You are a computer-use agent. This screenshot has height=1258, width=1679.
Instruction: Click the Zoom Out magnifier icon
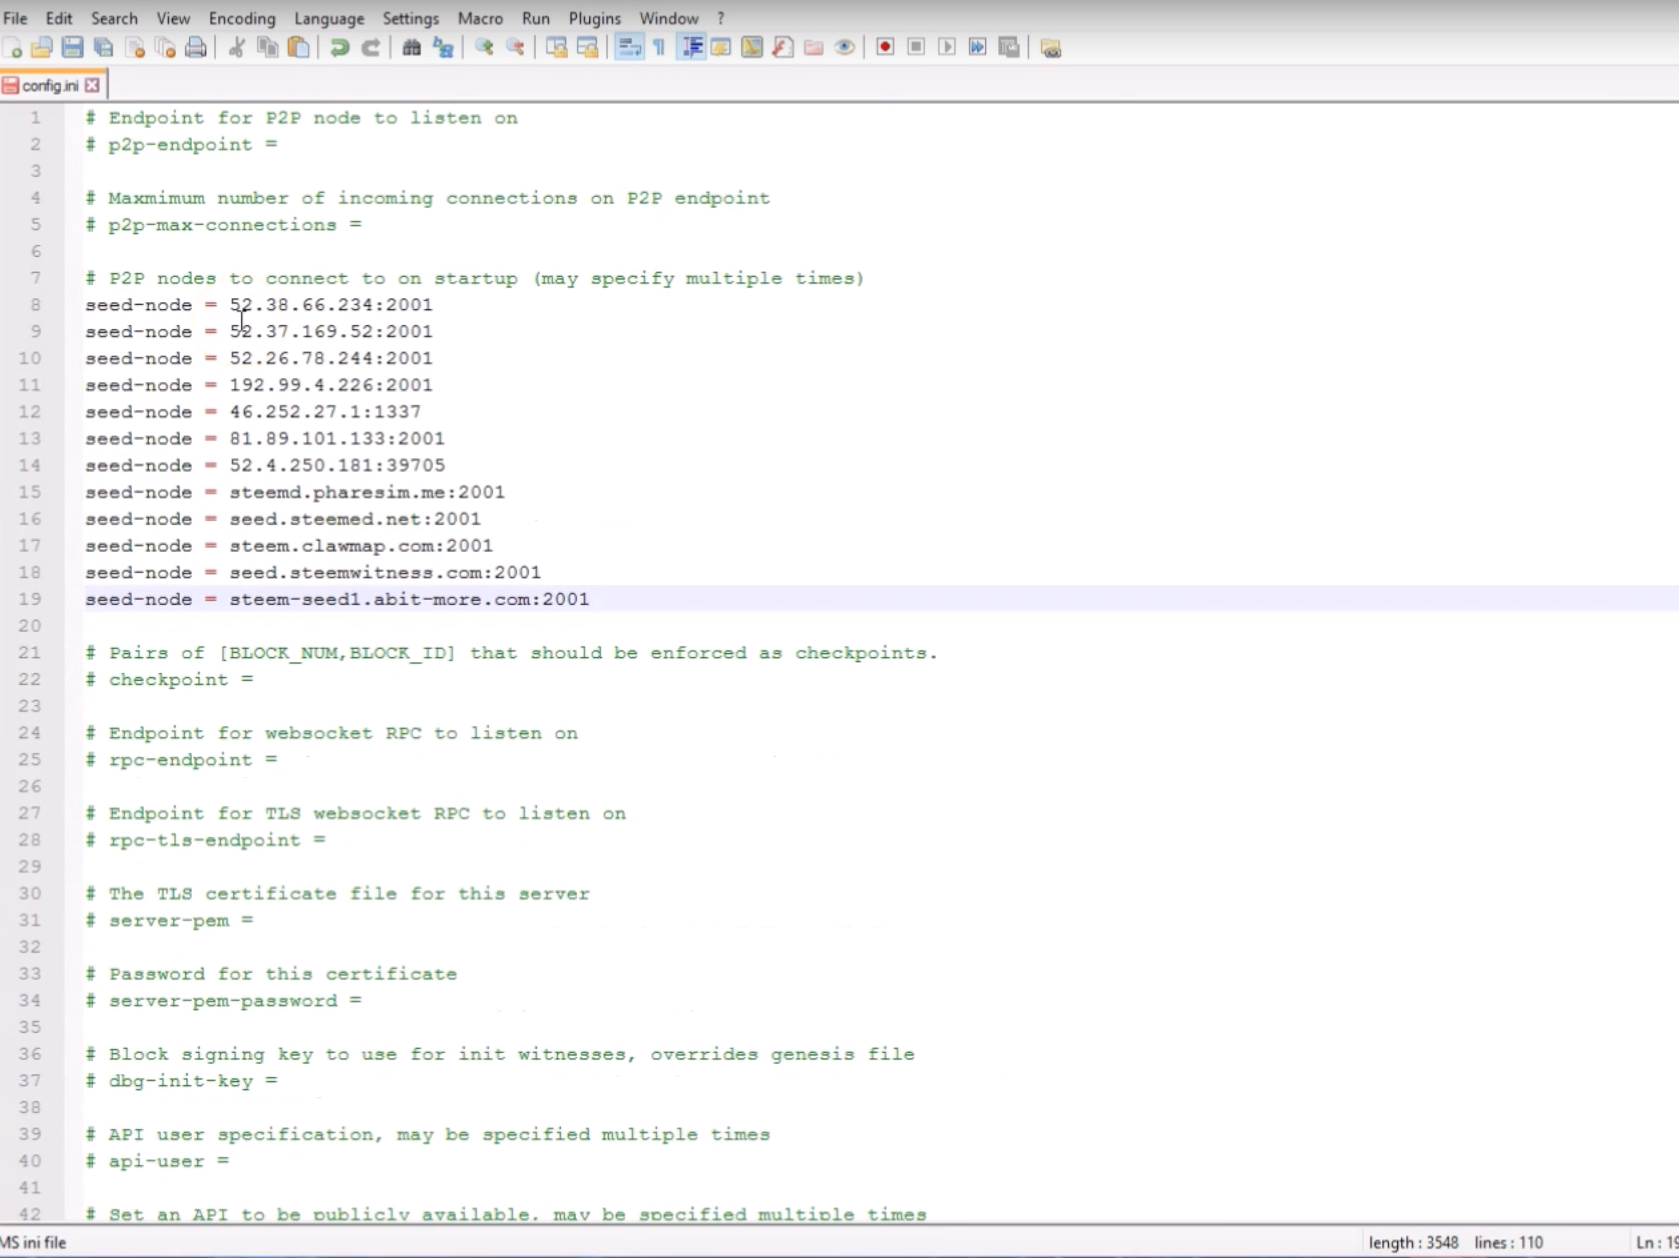tap(515, 47)
